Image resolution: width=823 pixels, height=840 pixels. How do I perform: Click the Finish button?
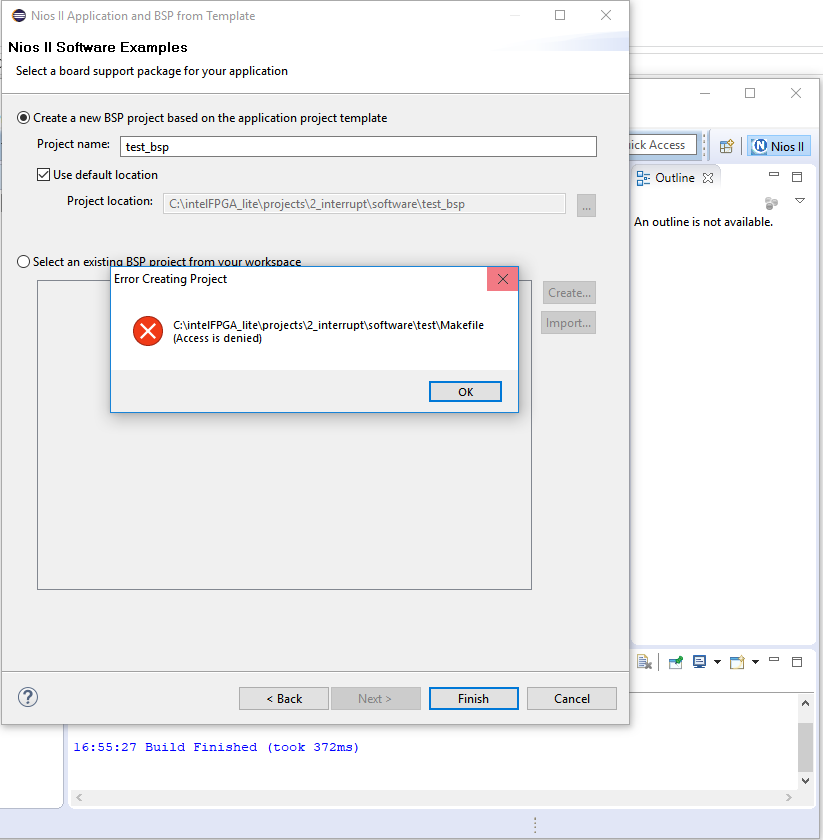tap(474, 699)
